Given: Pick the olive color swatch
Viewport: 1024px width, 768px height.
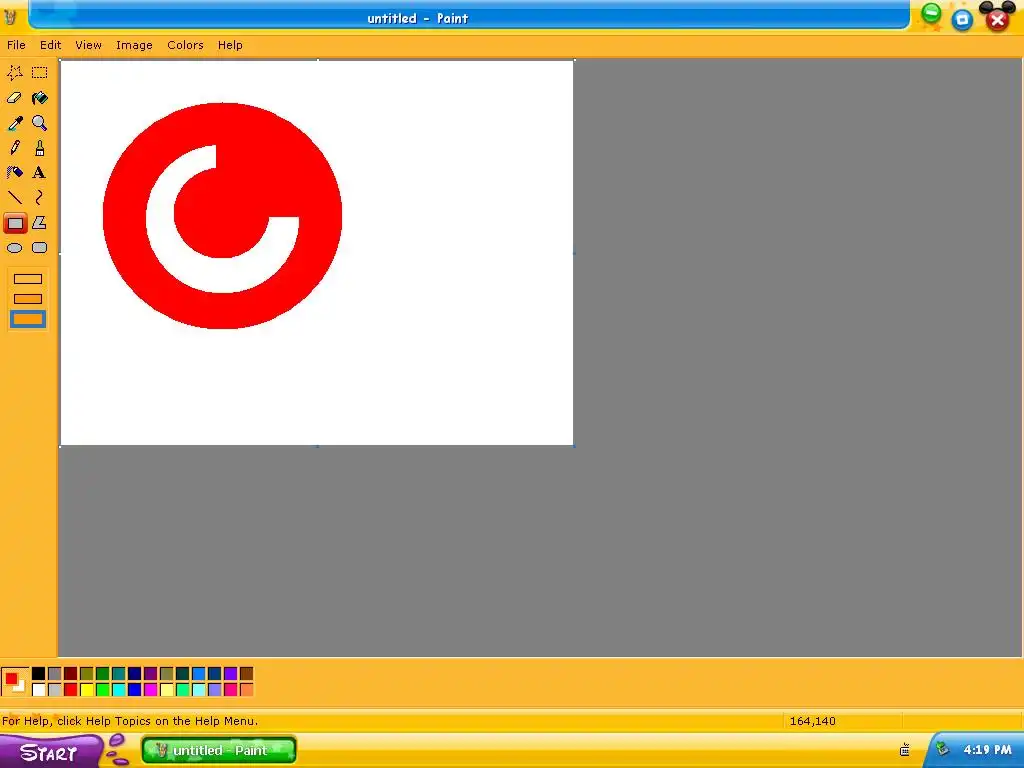Looking at the screenshot, I should (x=86, y=673).
